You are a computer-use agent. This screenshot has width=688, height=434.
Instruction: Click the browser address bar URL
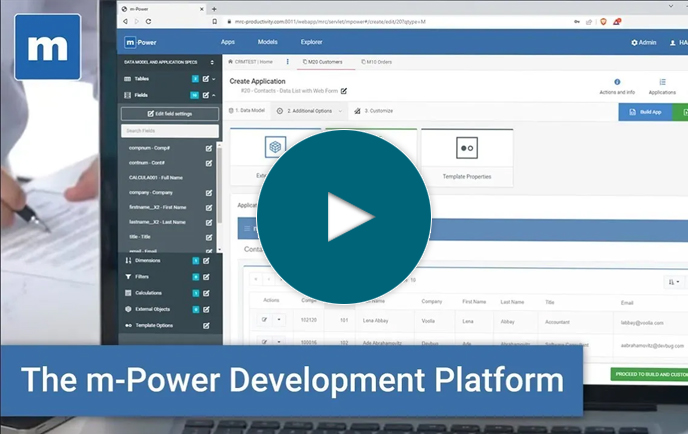(330, 22)
